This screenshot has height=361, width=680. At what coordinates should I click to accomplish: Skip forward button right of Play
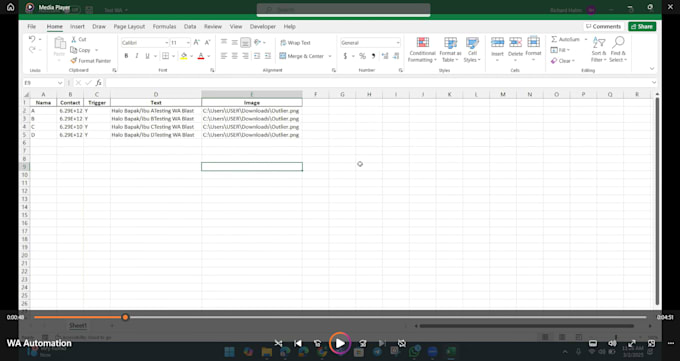(x=363, y=343)
